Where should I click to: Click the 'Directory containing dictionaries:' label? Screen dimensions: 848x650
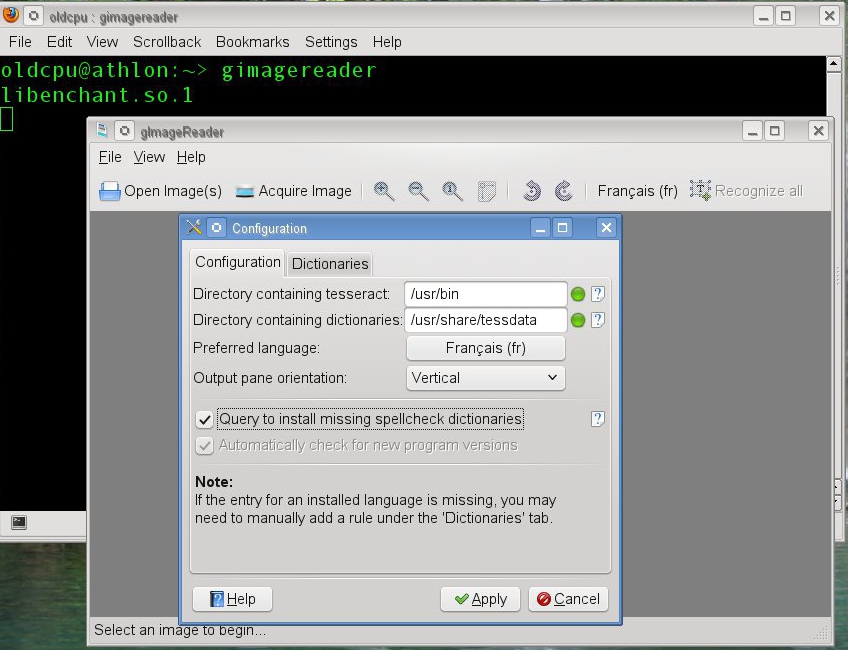[298, 320]
